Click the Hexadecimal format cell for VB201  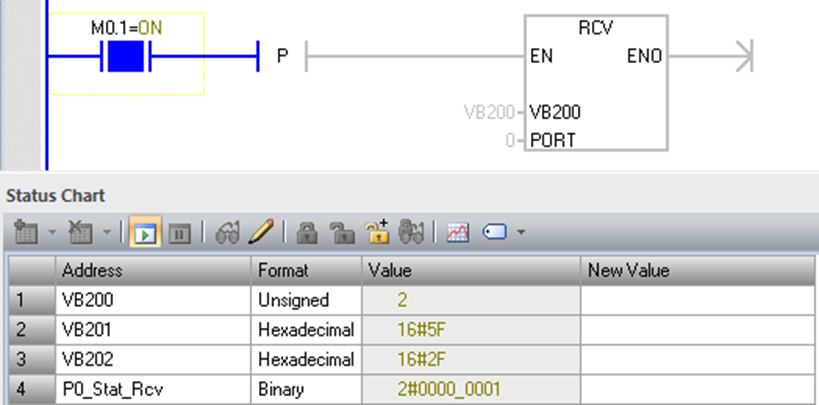(x=306, y=330)
